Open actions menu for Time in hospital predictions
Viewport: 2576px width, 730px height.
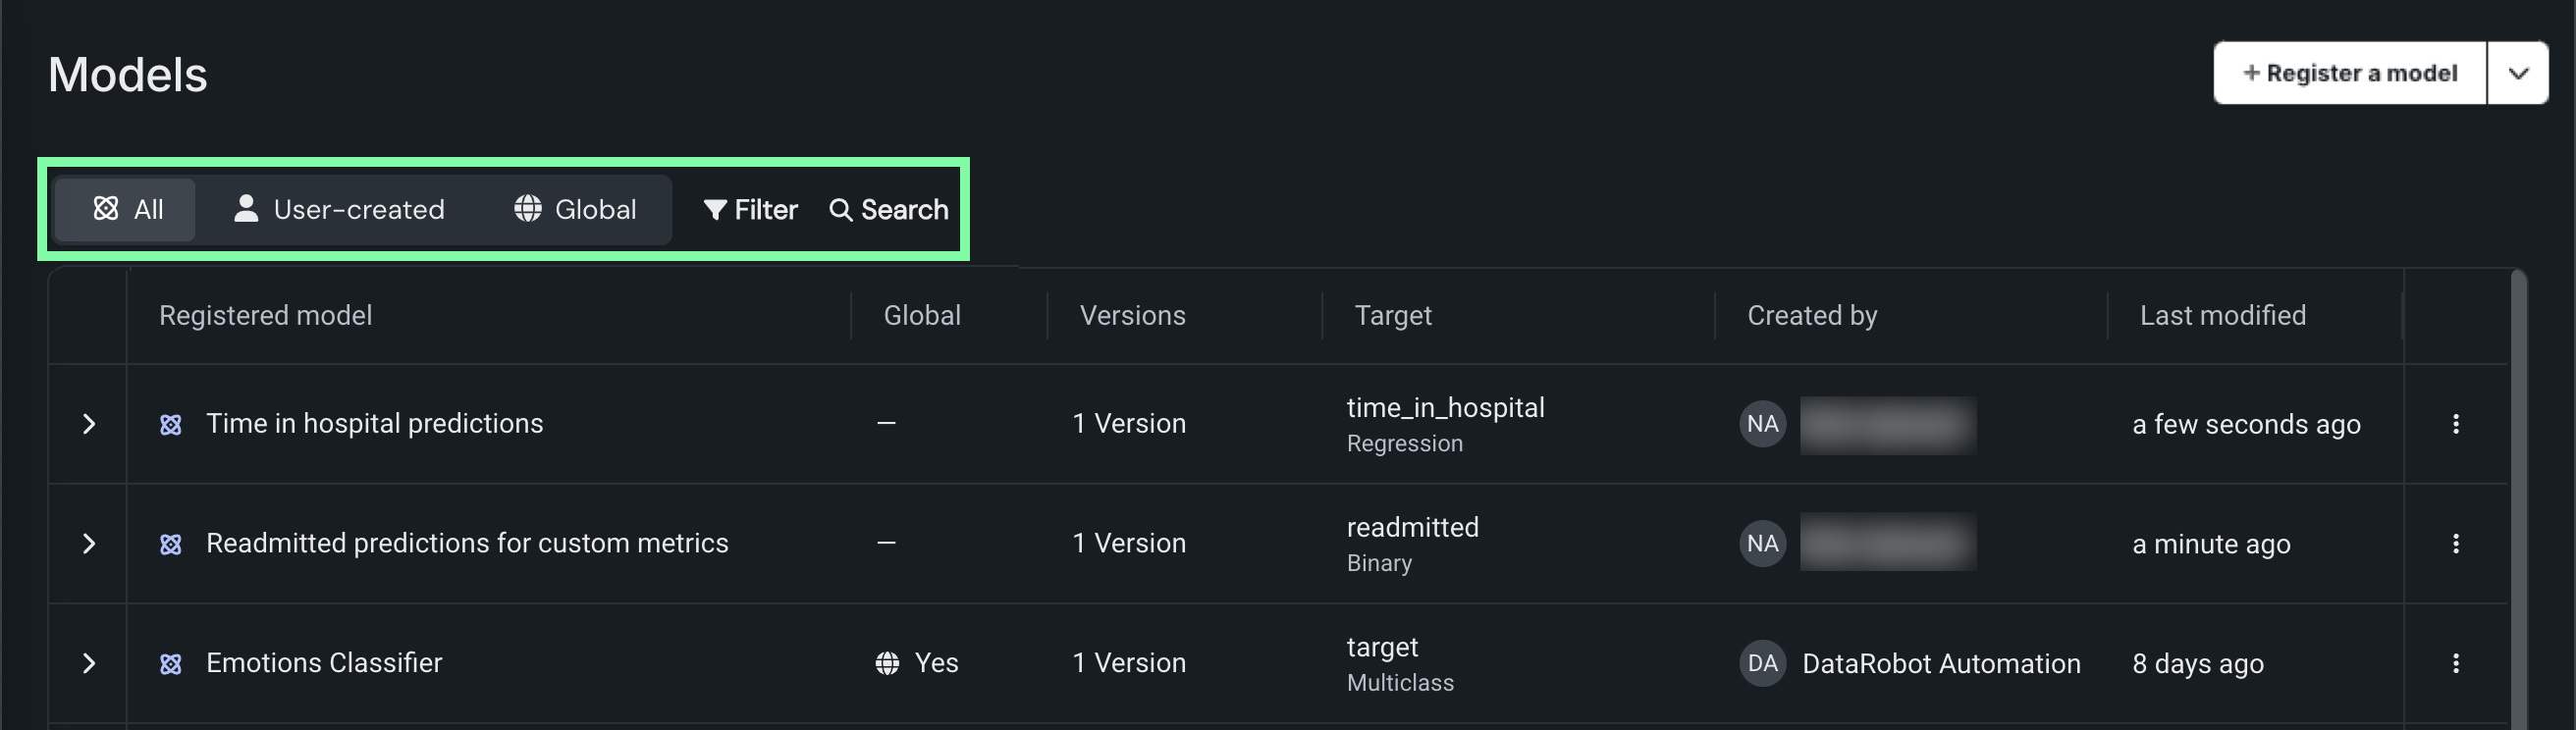click(2455, 424)
